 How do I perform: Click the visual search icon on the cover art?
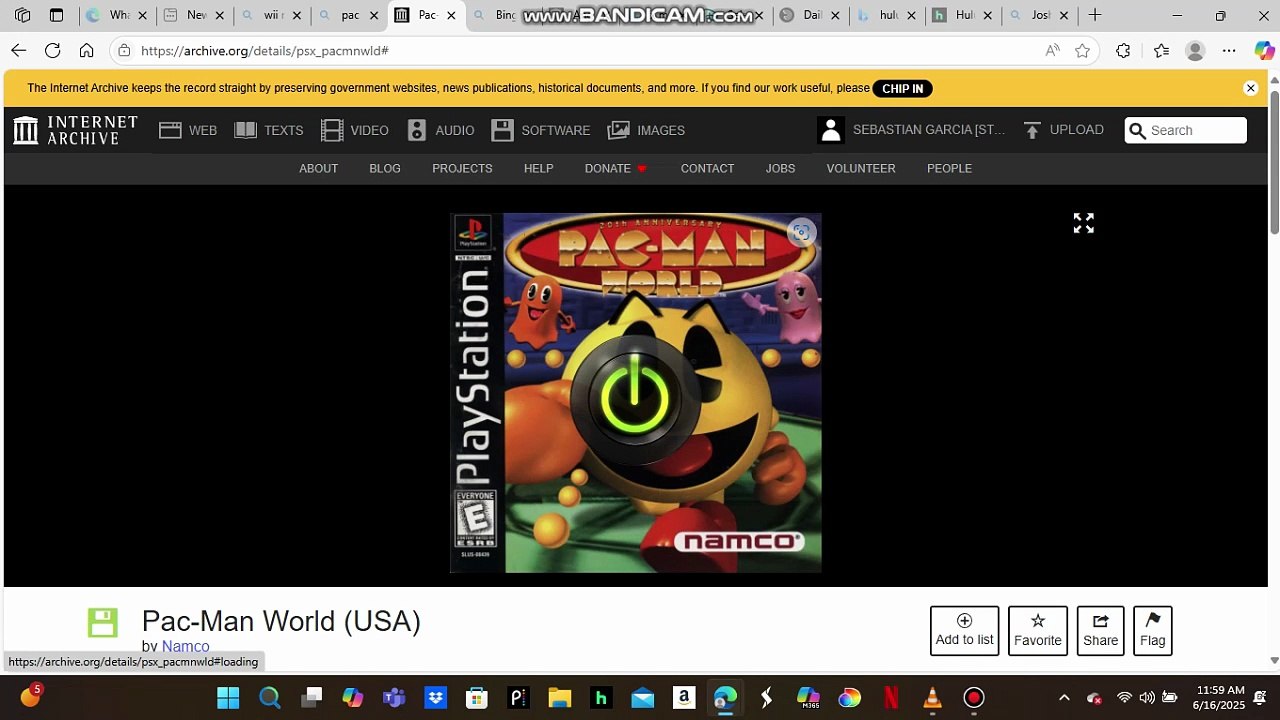tap(801, 233)
